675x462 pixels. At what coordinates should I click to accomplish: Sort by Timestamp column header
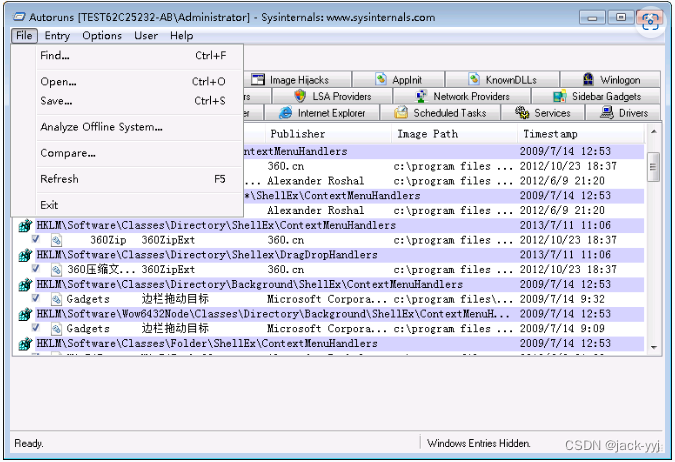tap(581, 134)
